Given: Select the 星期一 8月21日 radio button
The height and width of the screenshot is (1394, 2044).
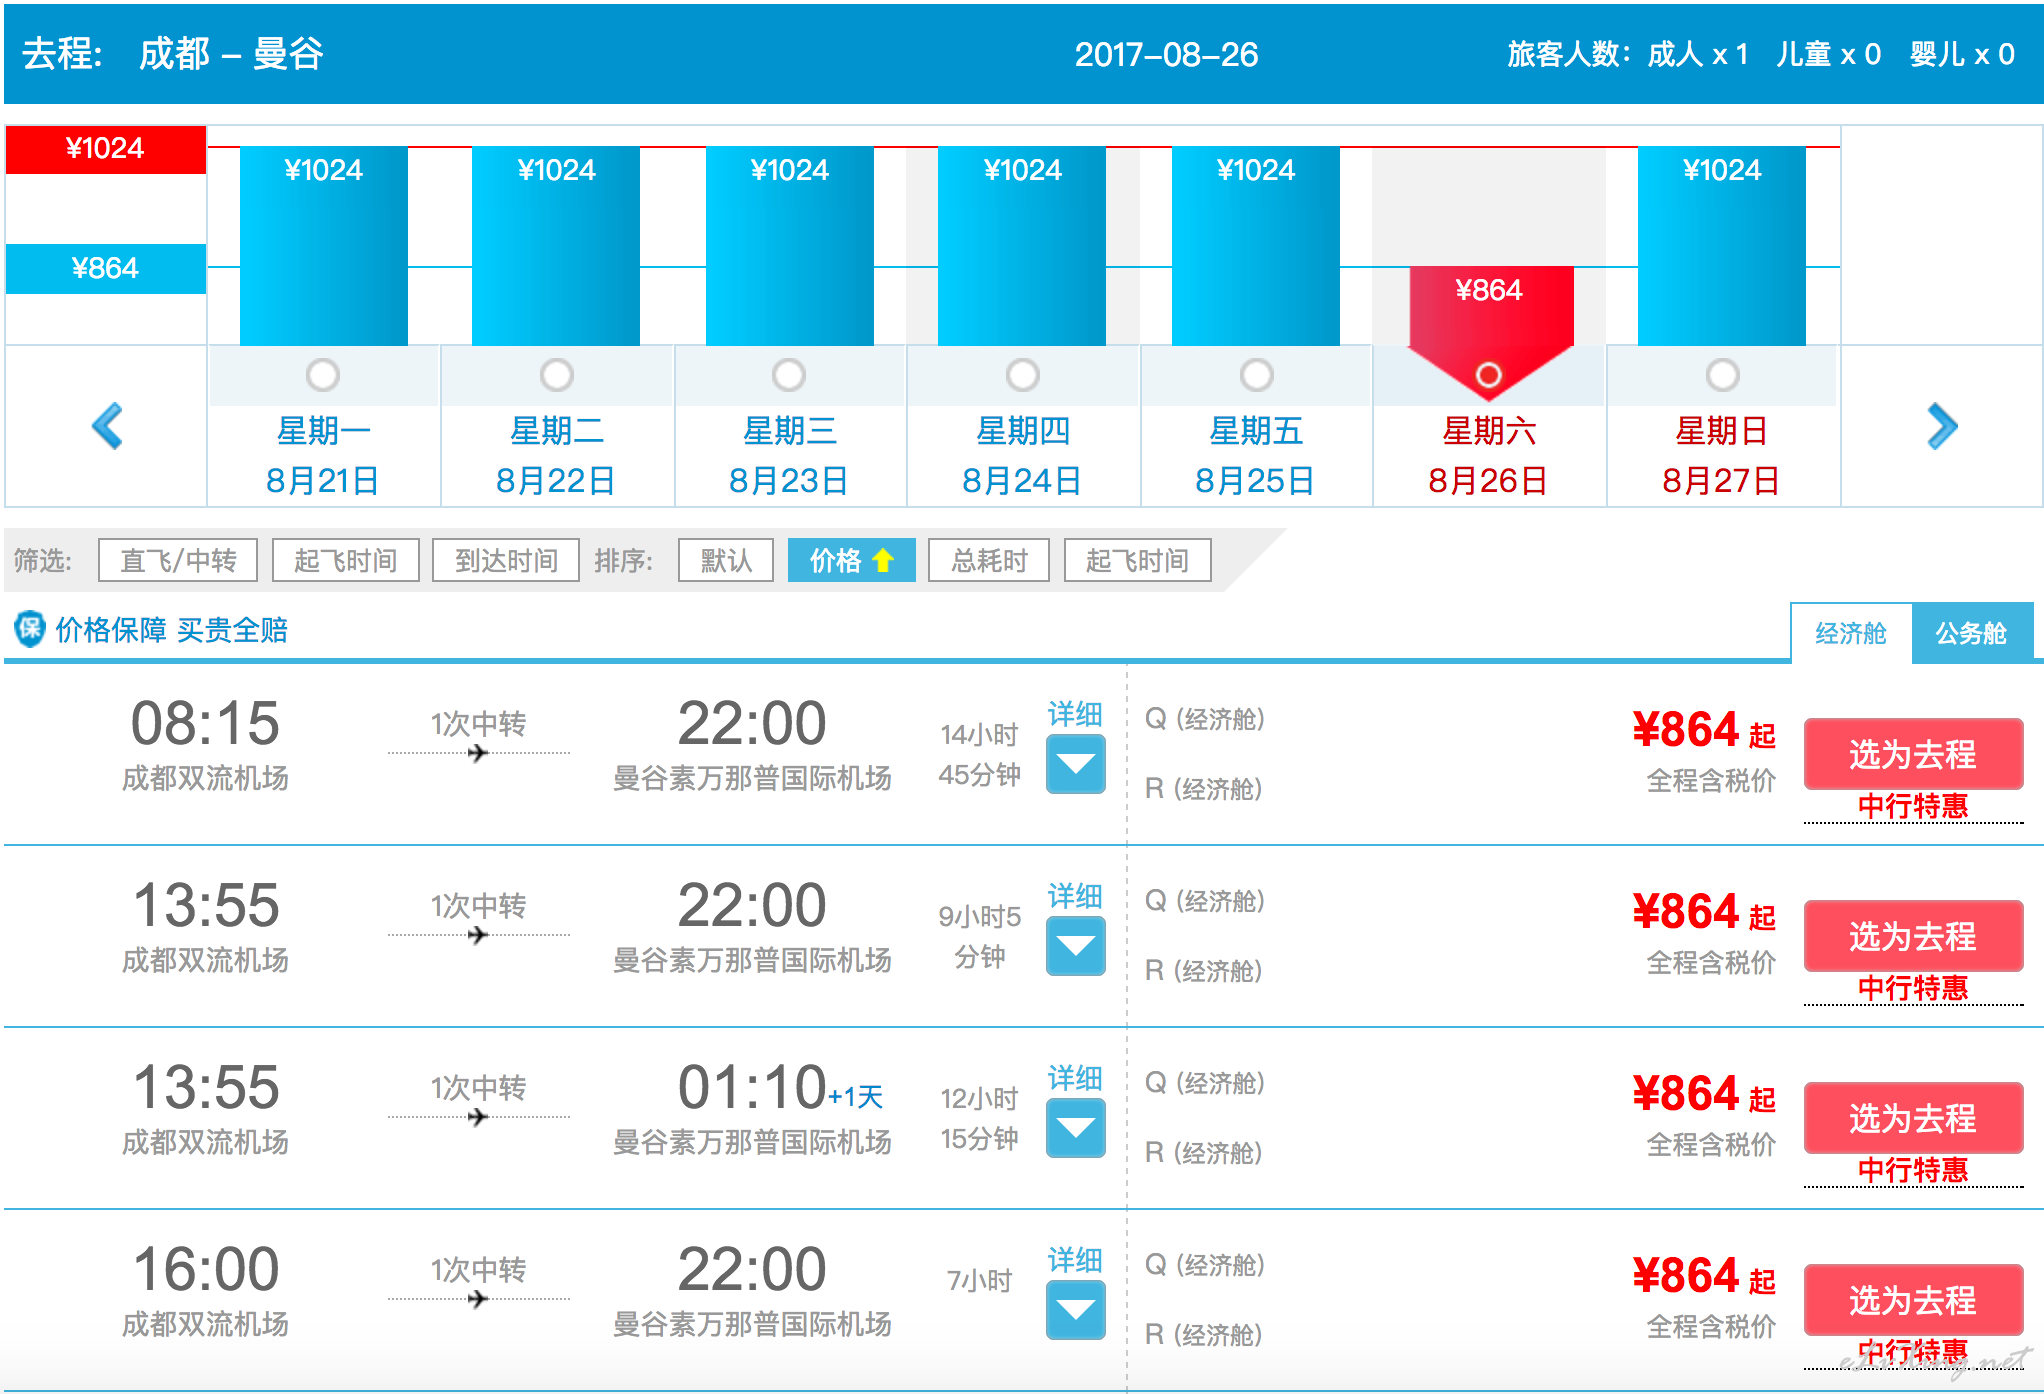Looking at the screenshot, I should point(323,375).
